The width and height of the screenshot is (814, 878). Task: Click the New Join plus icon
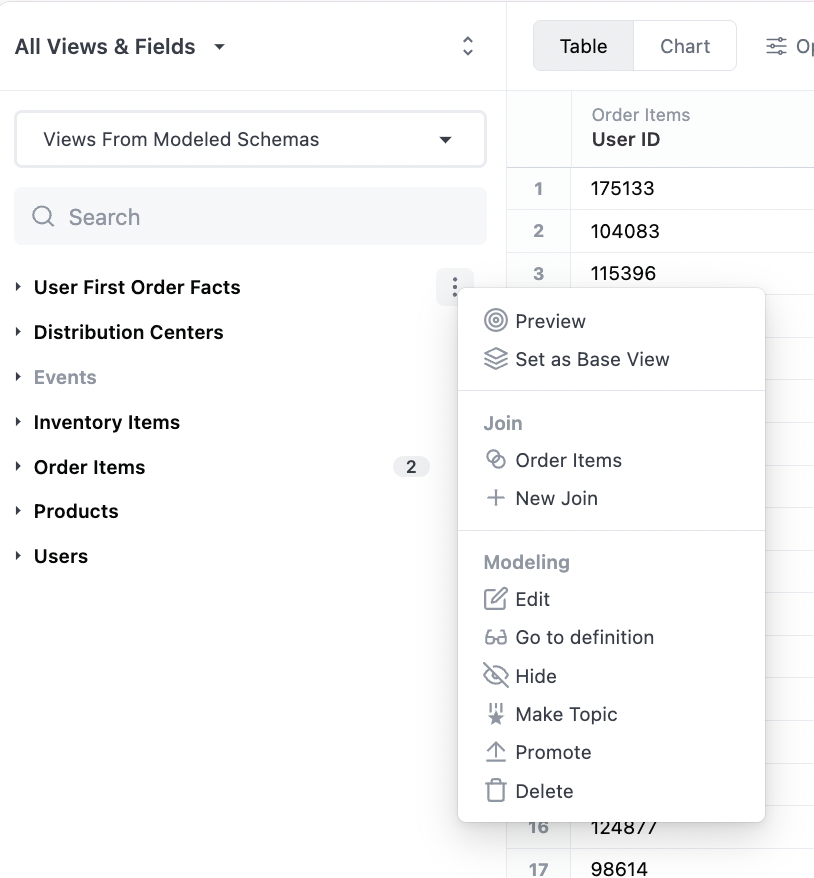pos(495,498)
